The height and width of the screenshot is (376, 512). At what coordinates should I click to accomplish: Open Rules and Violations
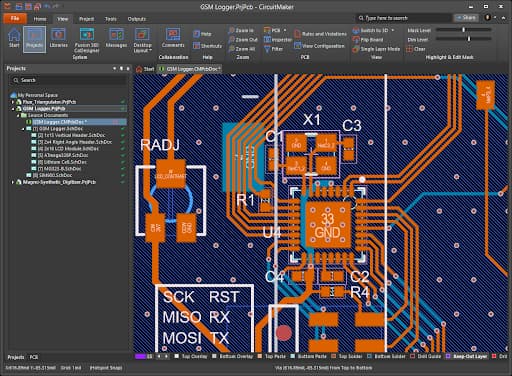[320, 34]
